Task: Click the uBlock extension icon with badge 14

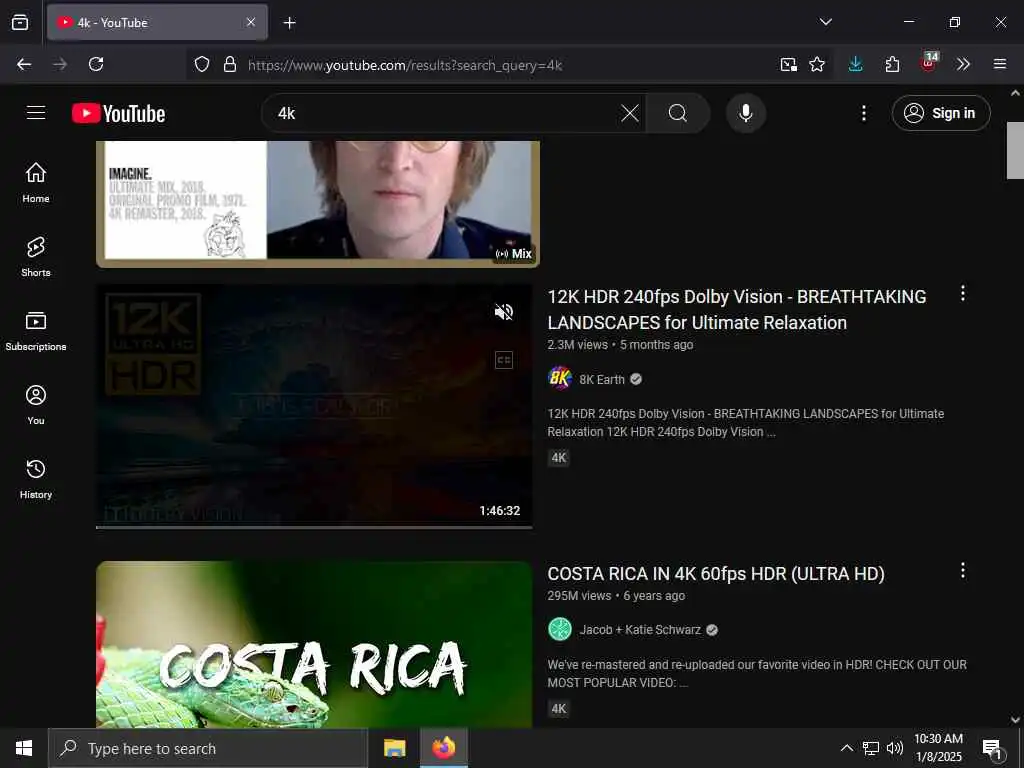Action: click(929, 63)
